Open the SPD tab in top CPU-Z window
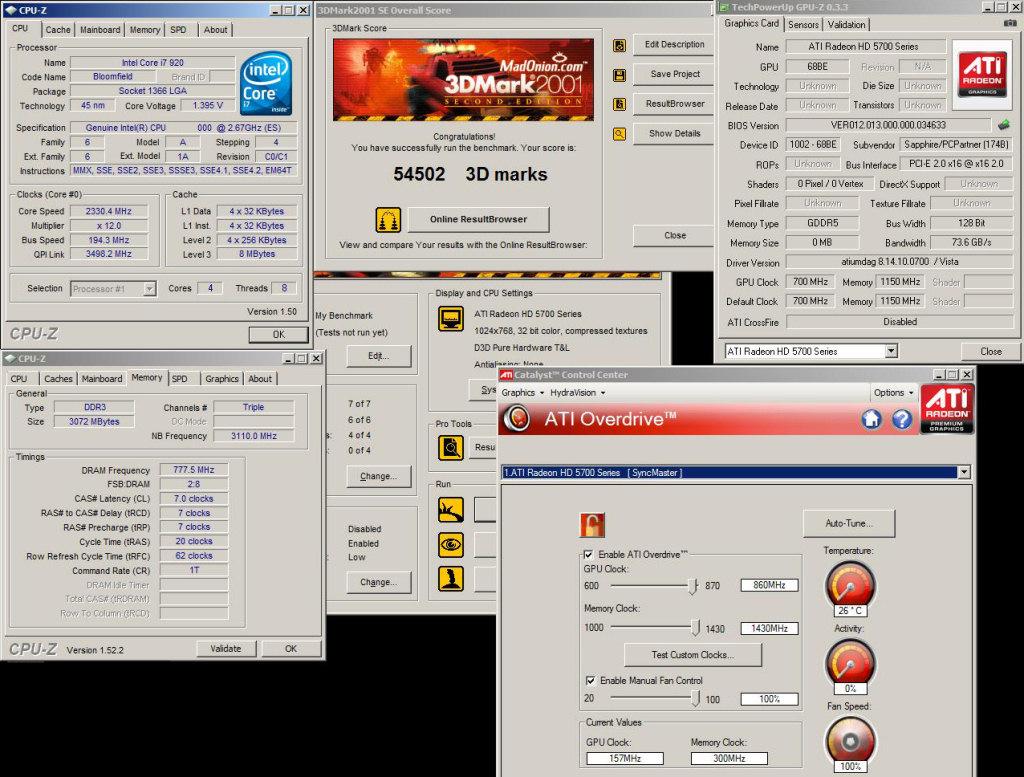The image size is (1024, 777). tap(178, 30)
